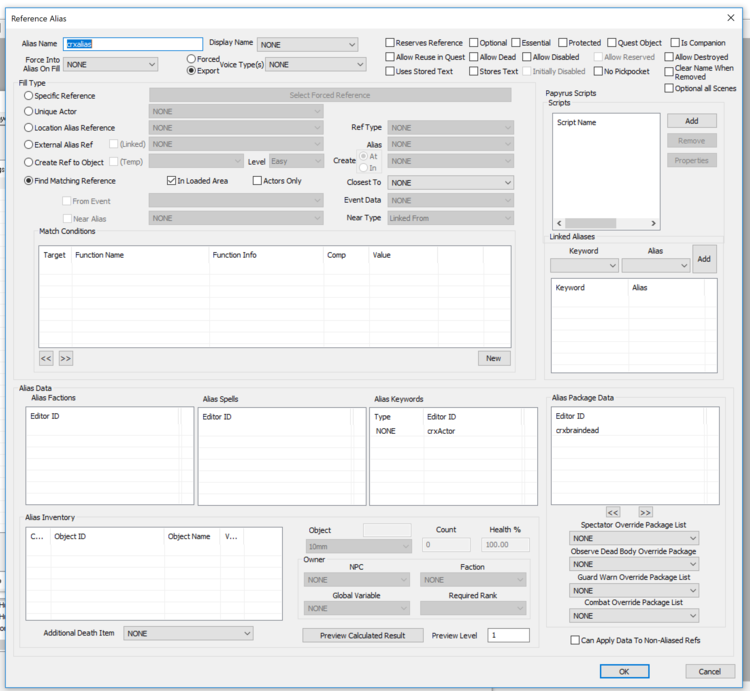Click the Preview Level input field
The height and width of the screenshot is (691, 750).
(x=508, y=636)
